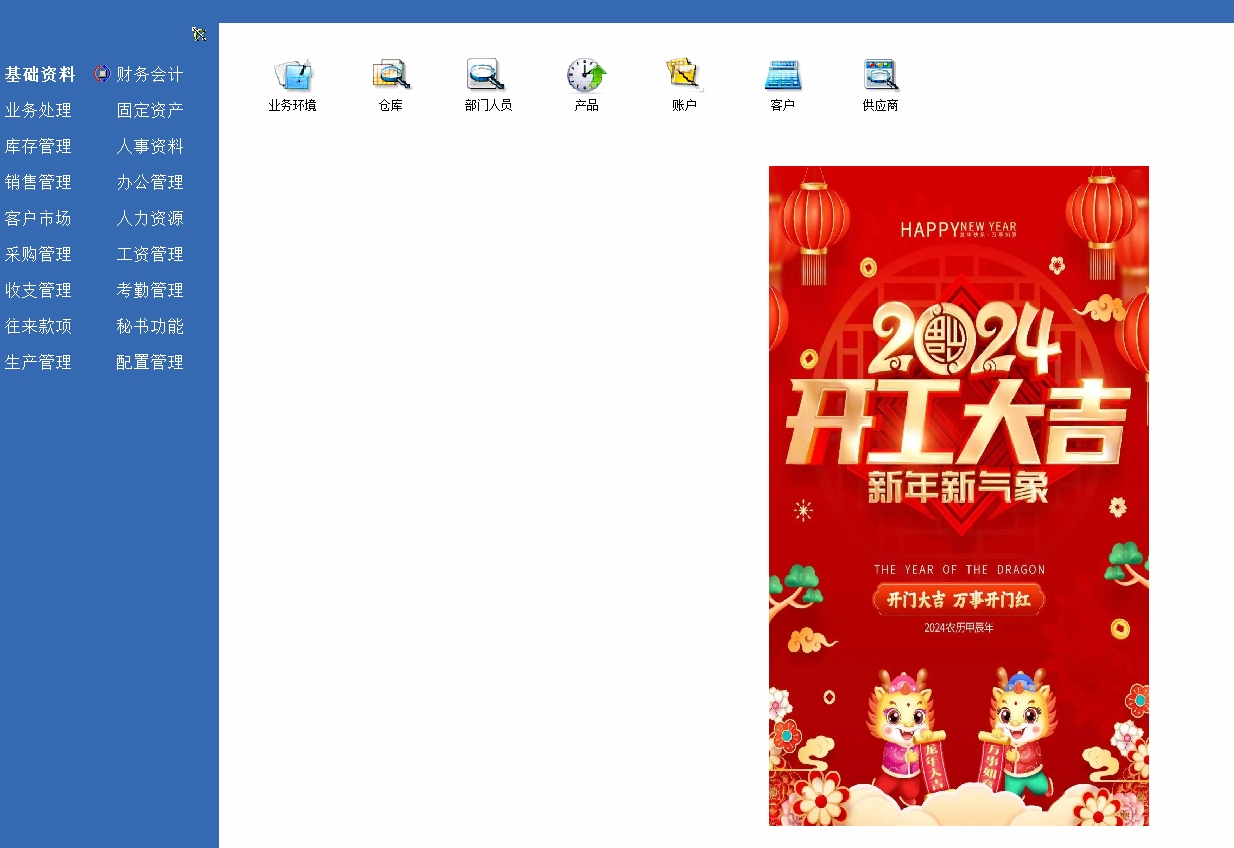Choose 工资管理 payroll management
This screenshot has height=848, width=1234.
pyautogui.click(x=150, y=255)
